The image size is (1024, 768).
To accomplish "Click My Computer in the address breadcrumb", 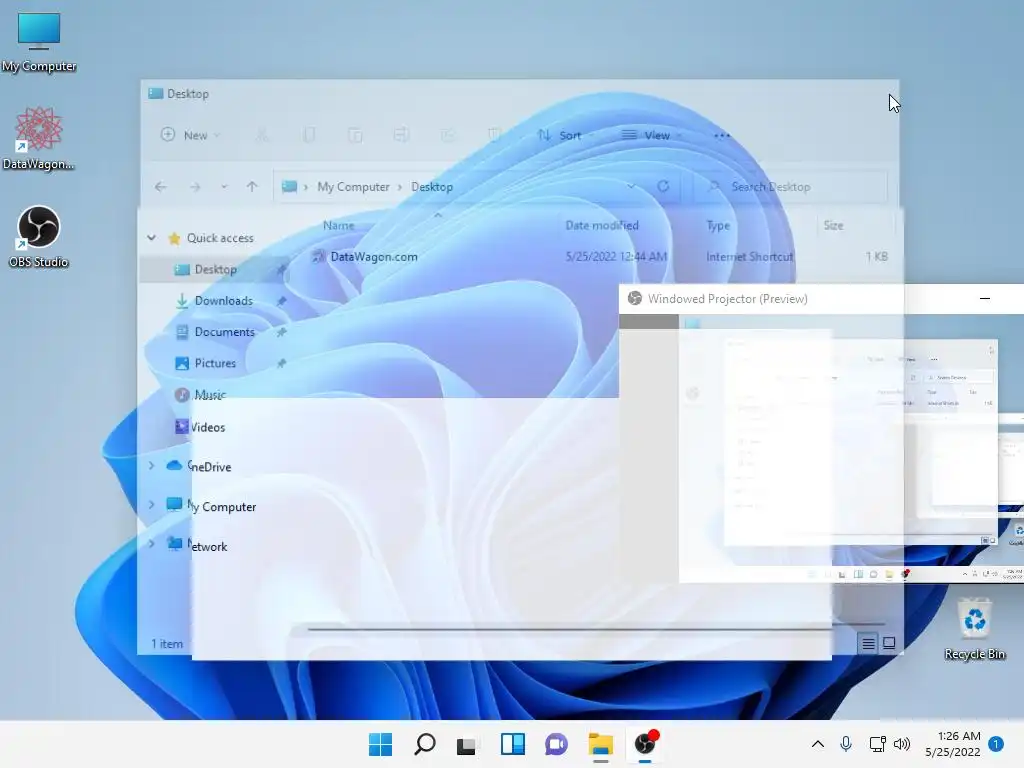I will click(x=353, y=187).
